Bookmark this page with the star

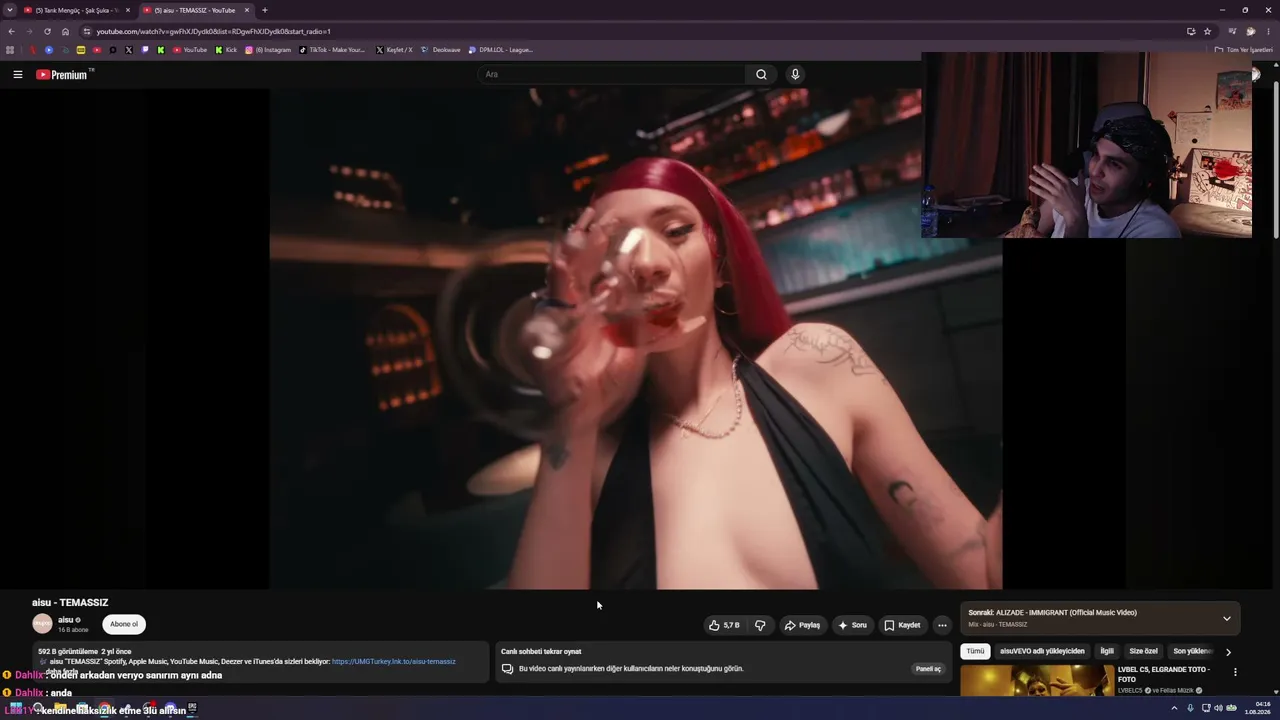(x=1207, y=31)
